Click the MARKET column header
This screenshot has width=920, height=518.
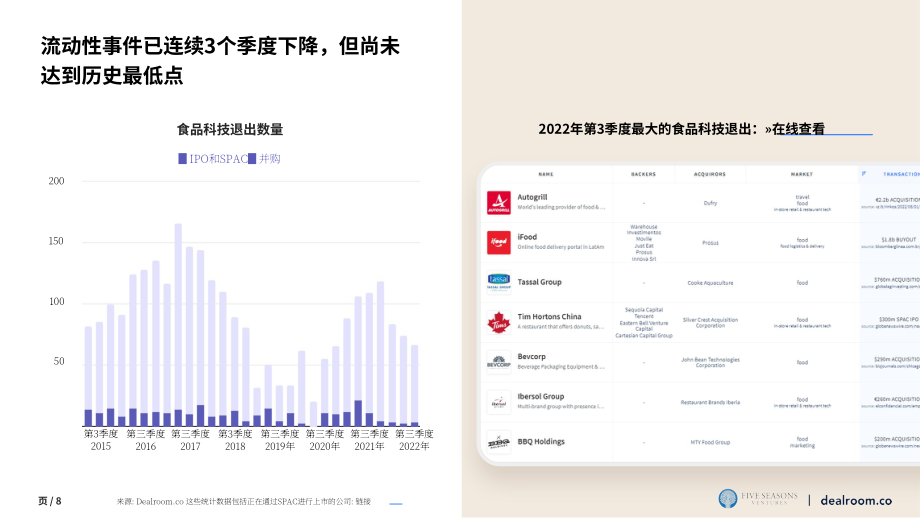(x=801, y=174)
